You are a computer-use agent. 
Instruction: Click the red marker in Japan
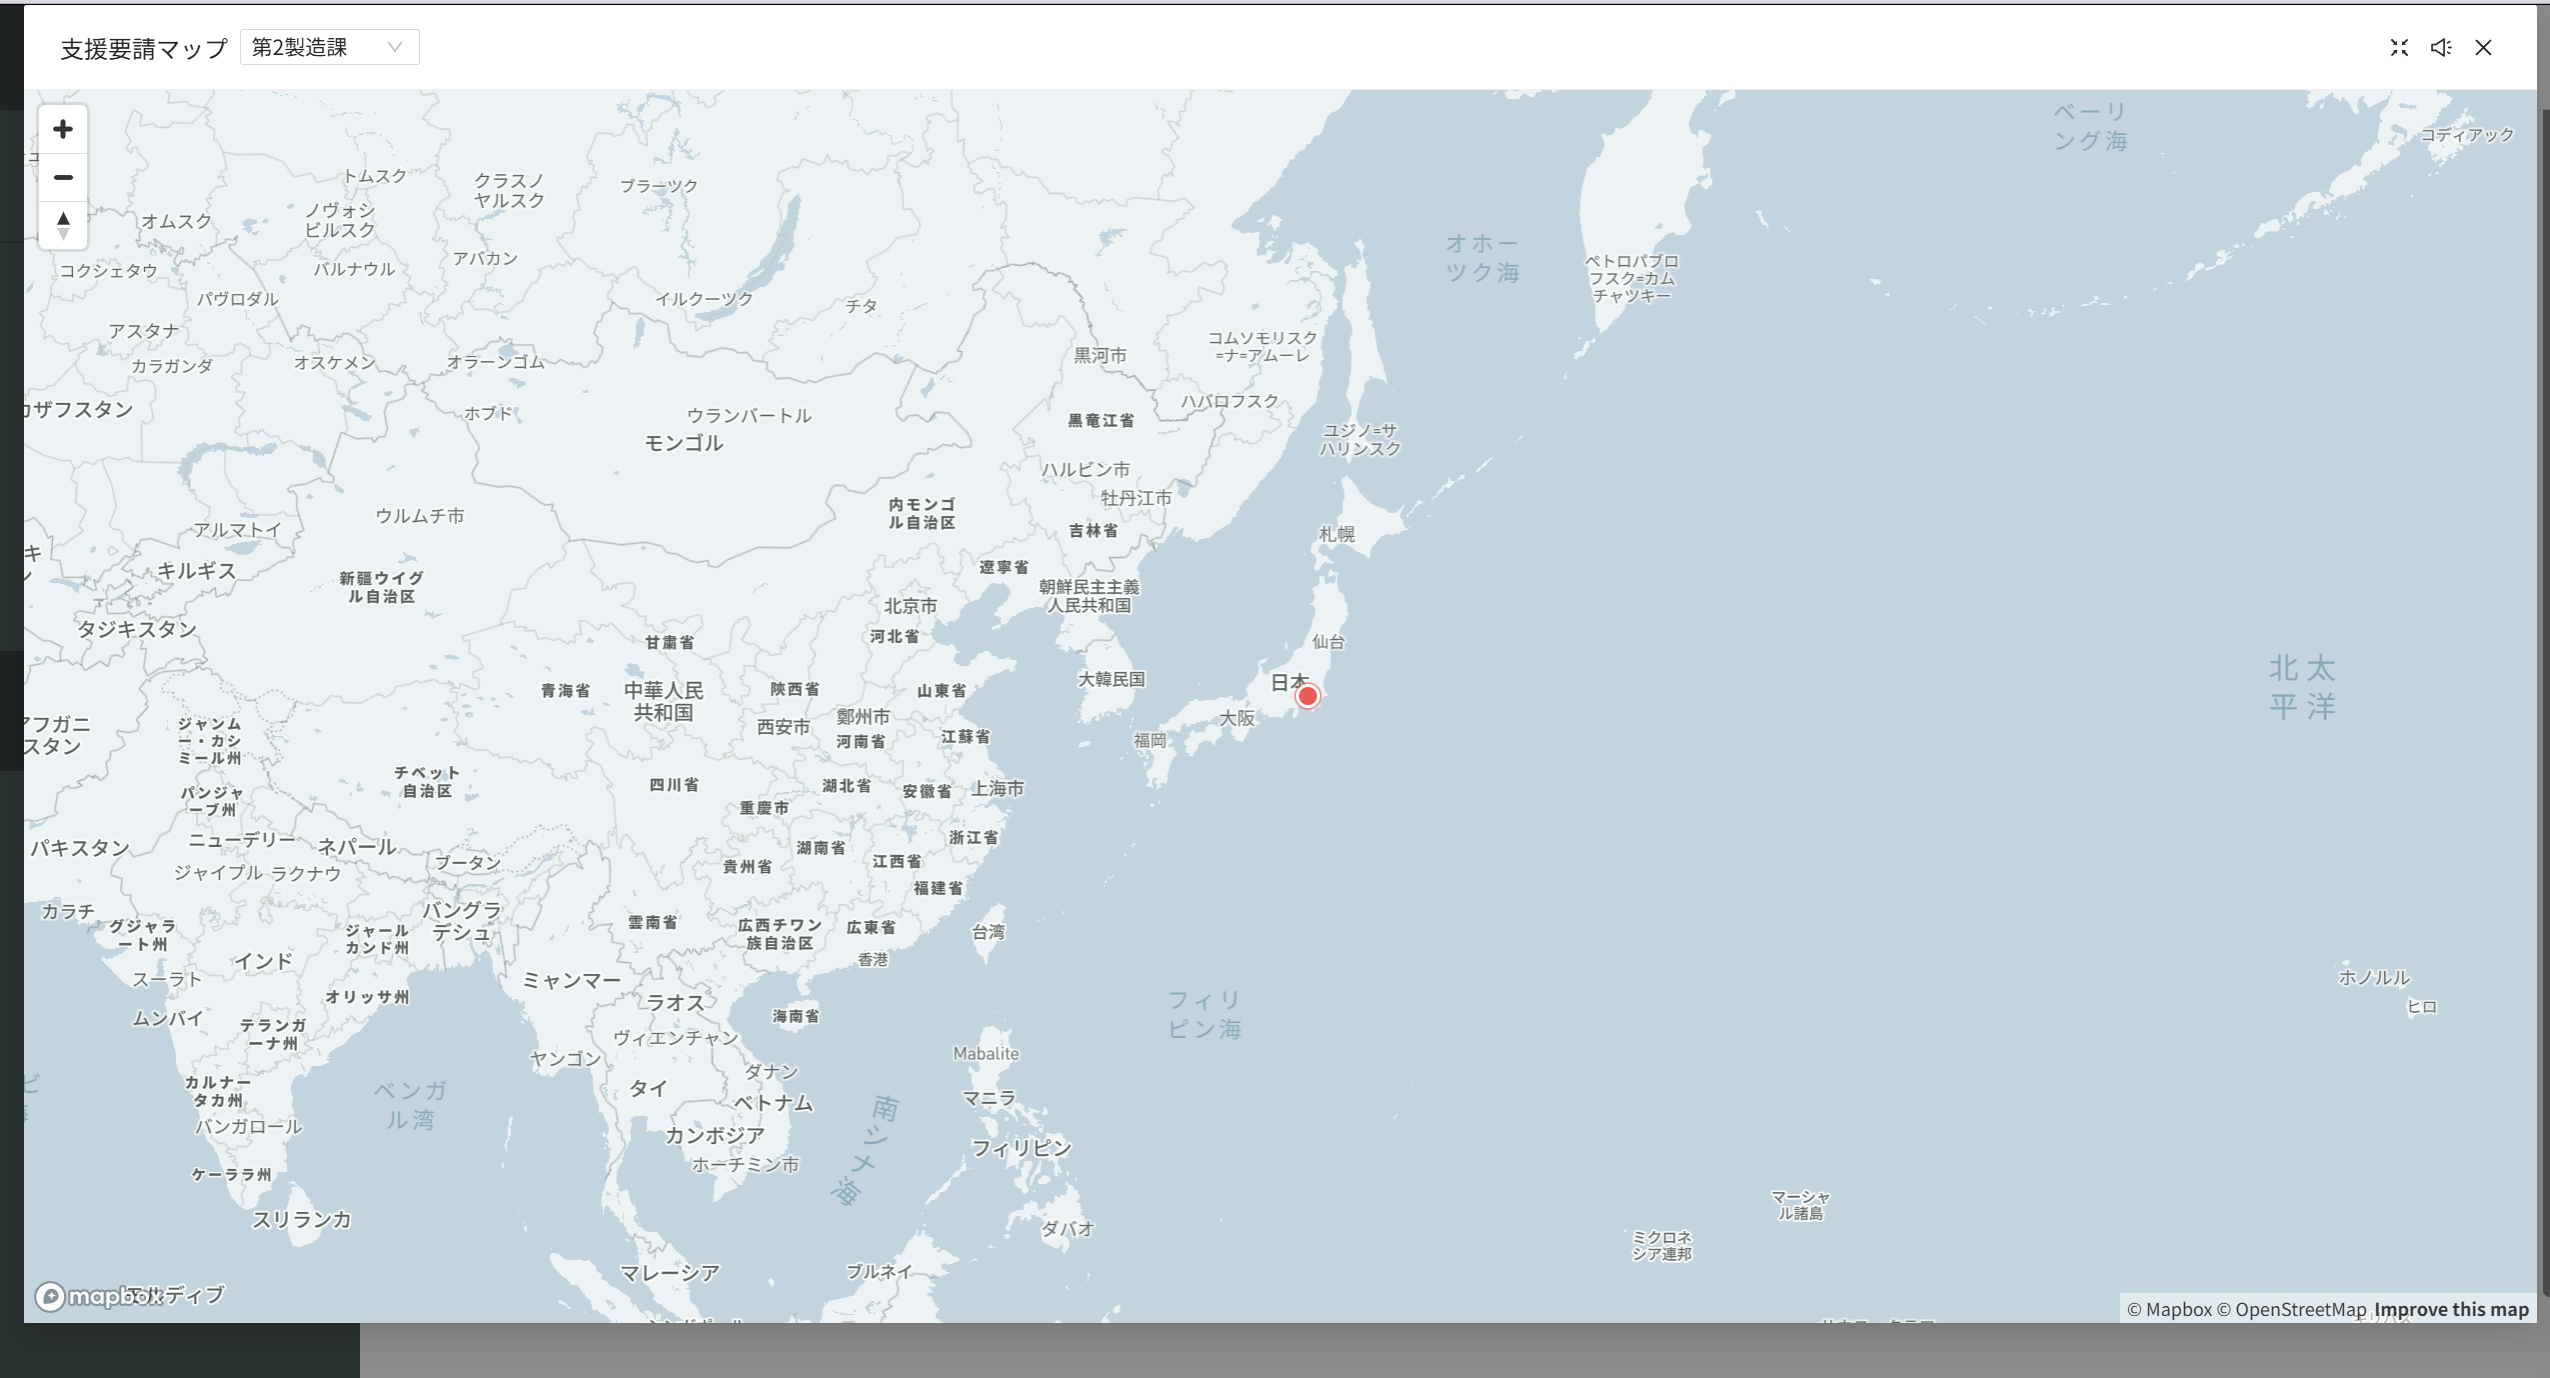pyautogui.click(x=1307, y=697)
